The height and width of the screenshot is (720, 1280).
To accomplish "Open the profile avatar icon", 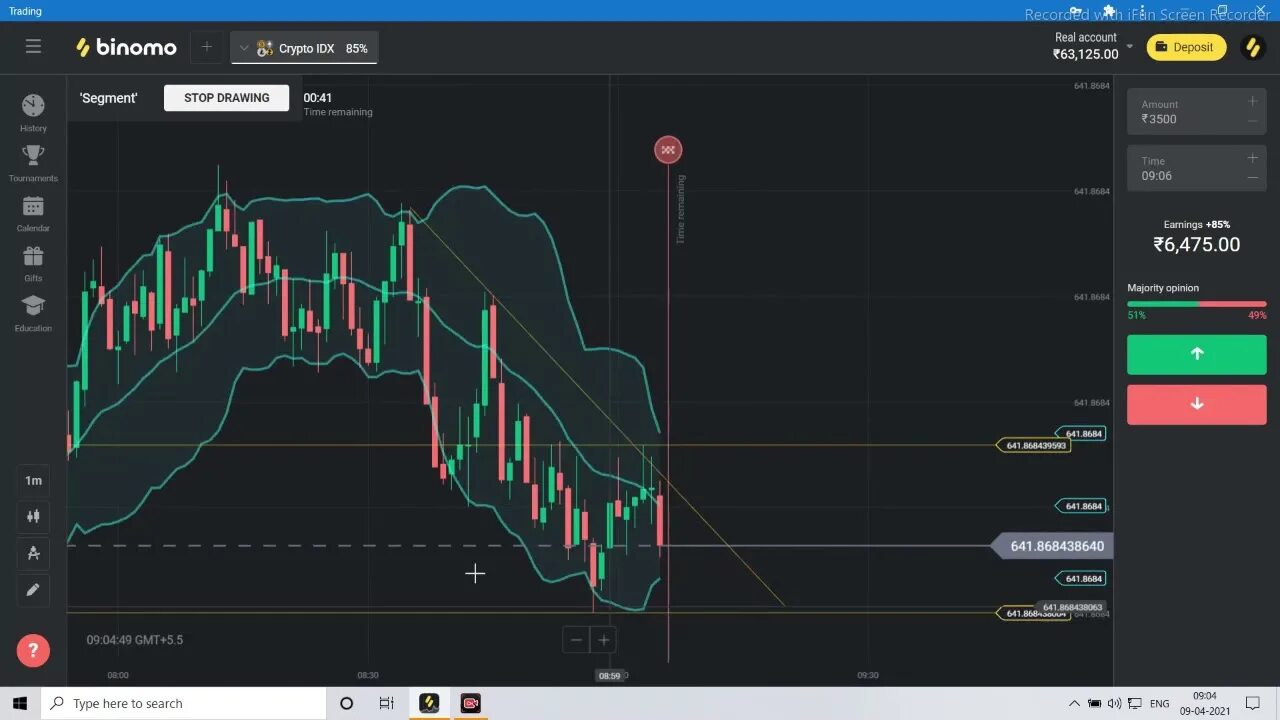I will 1252,47.
